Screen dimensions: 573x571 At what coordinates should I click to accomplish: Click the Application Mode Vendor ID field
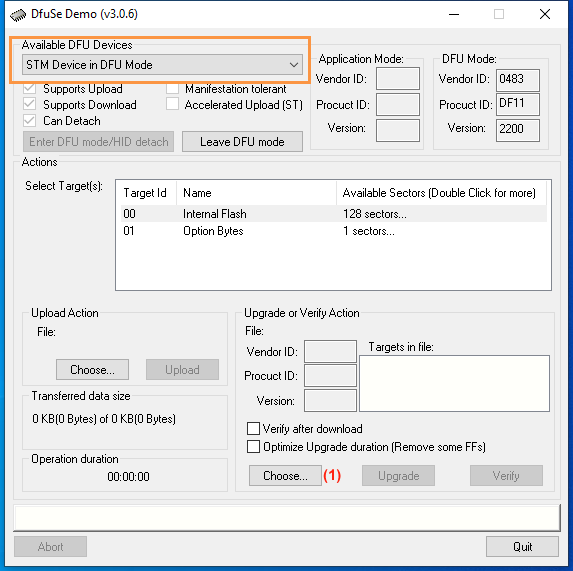(398, 78)
